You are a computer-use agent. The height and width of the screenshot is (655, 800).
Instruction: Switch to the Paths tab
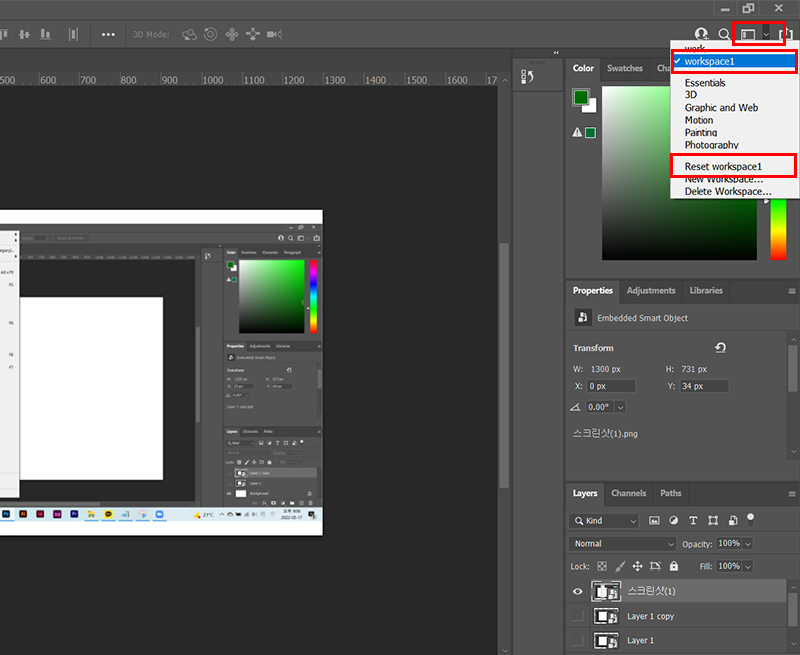pos(670,493)
